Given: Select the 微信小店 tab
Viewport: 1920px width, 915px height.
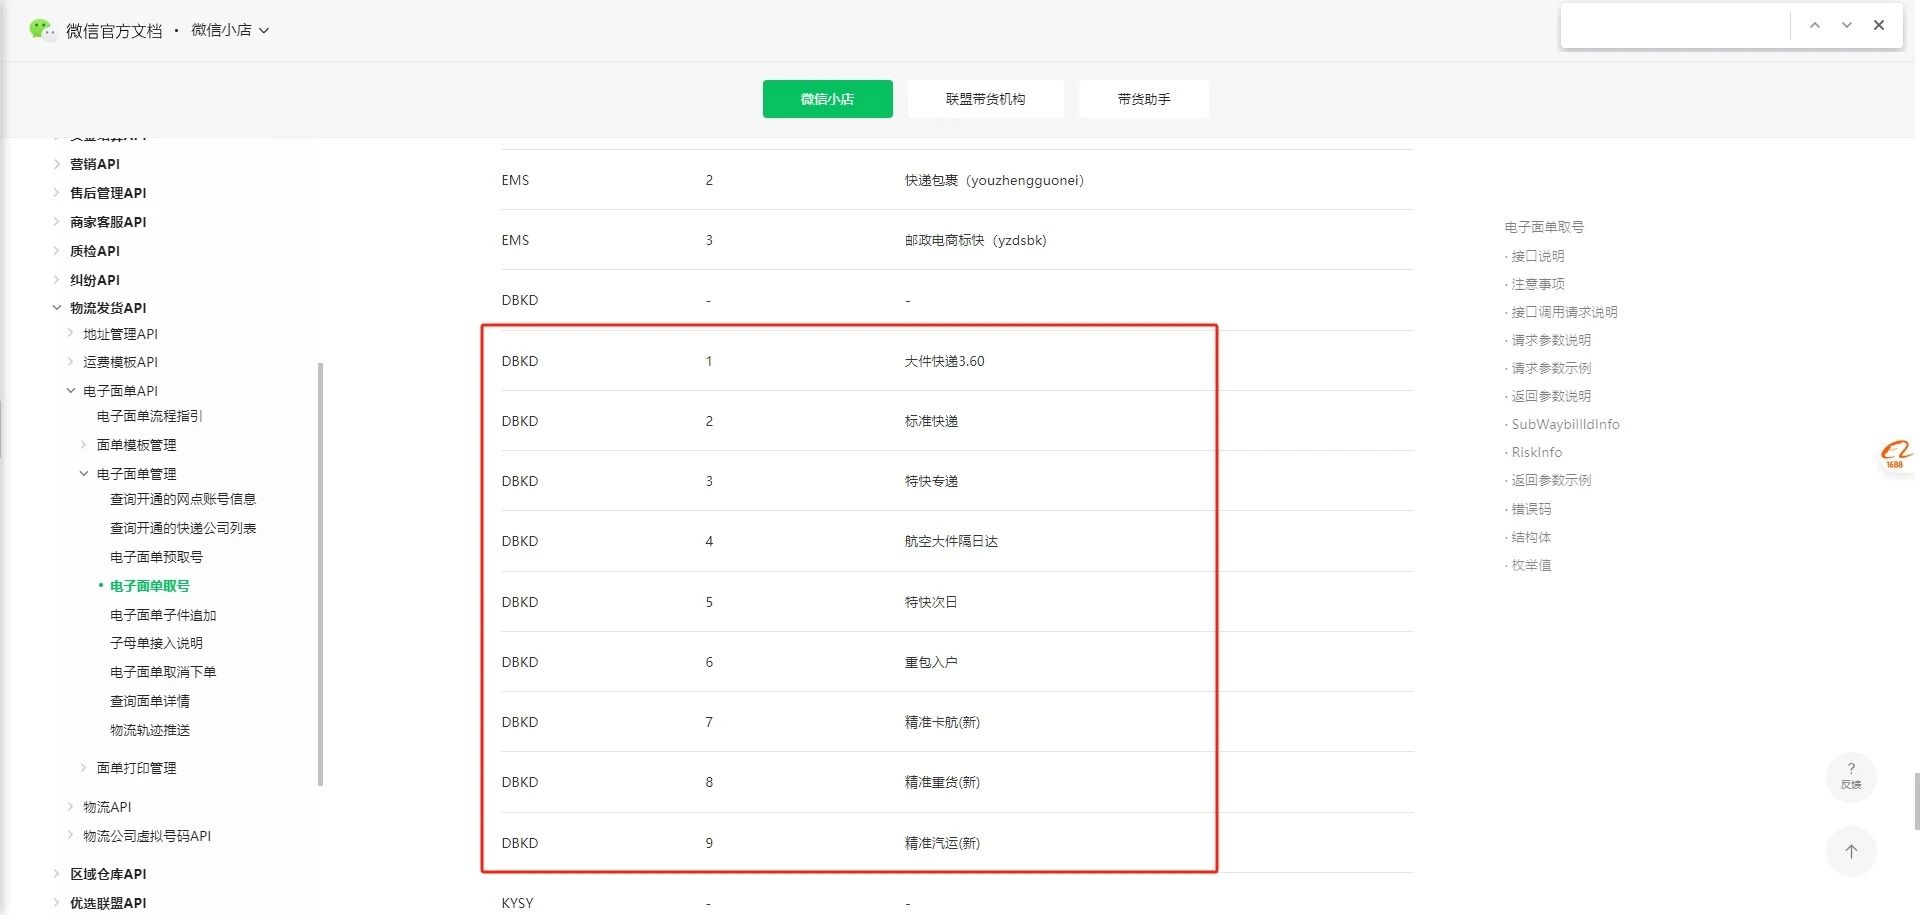Looking at the screenshot, I should pyautogui.click(x=827, y=99).
